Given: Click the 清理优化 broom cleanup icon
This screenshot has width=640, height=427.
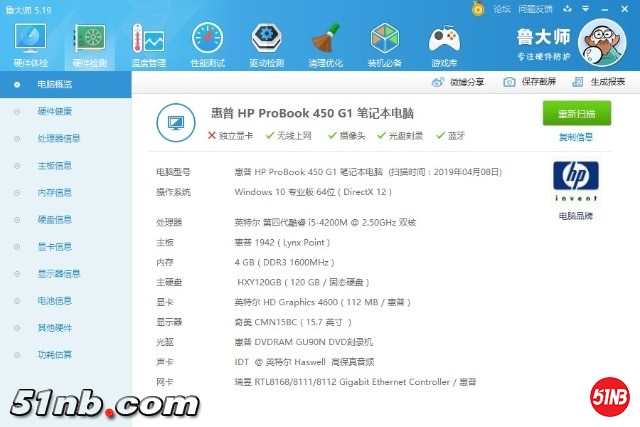Looking at the screenshot, I should (x=324, y=42).
